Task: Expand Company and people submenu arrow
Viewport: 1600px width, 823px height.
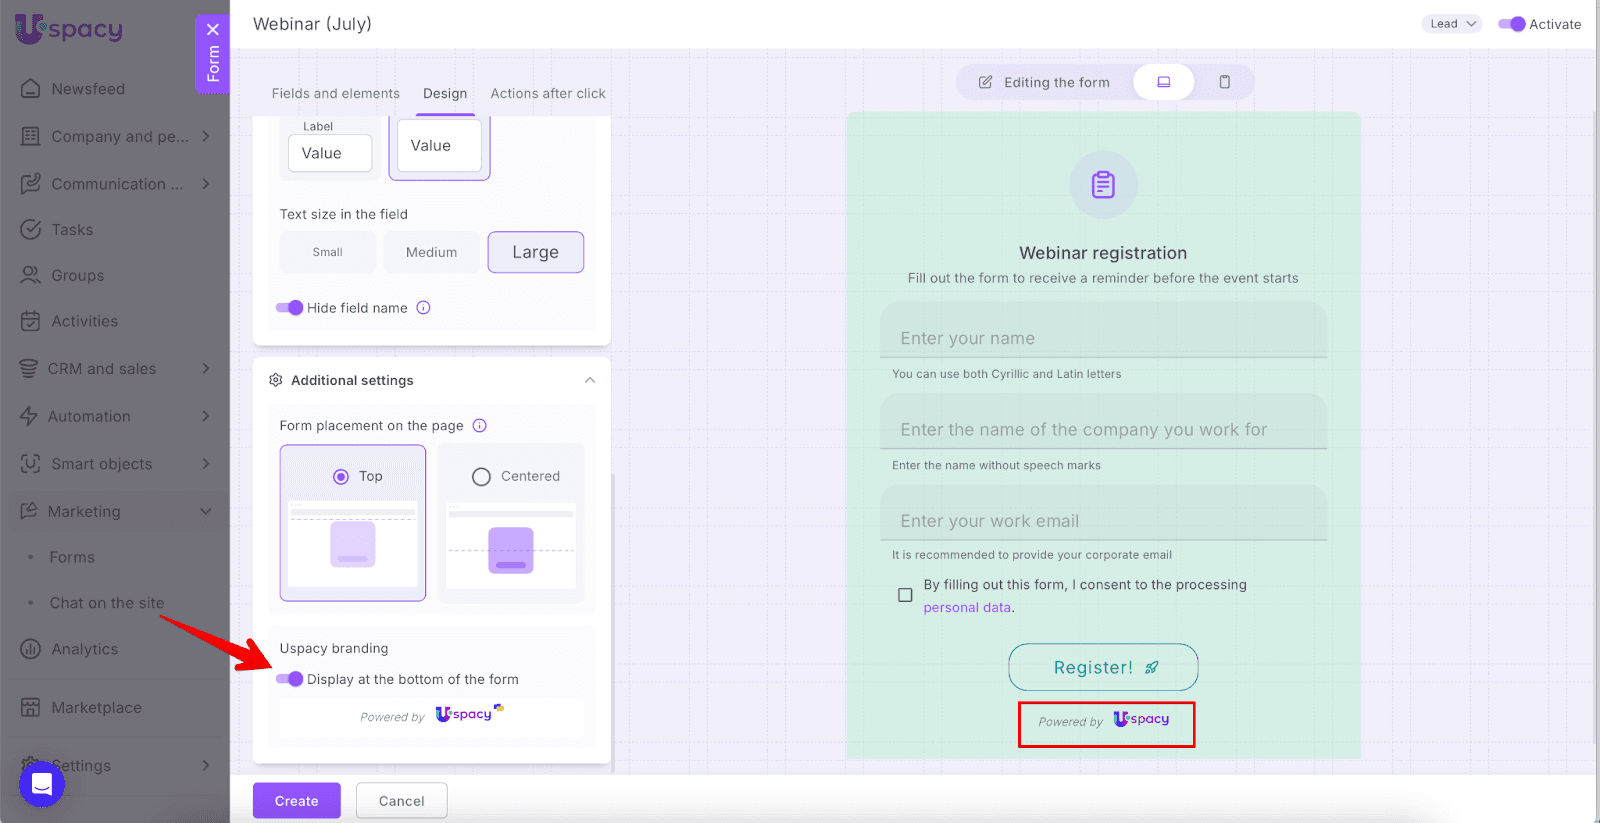Action: point(206,136)
